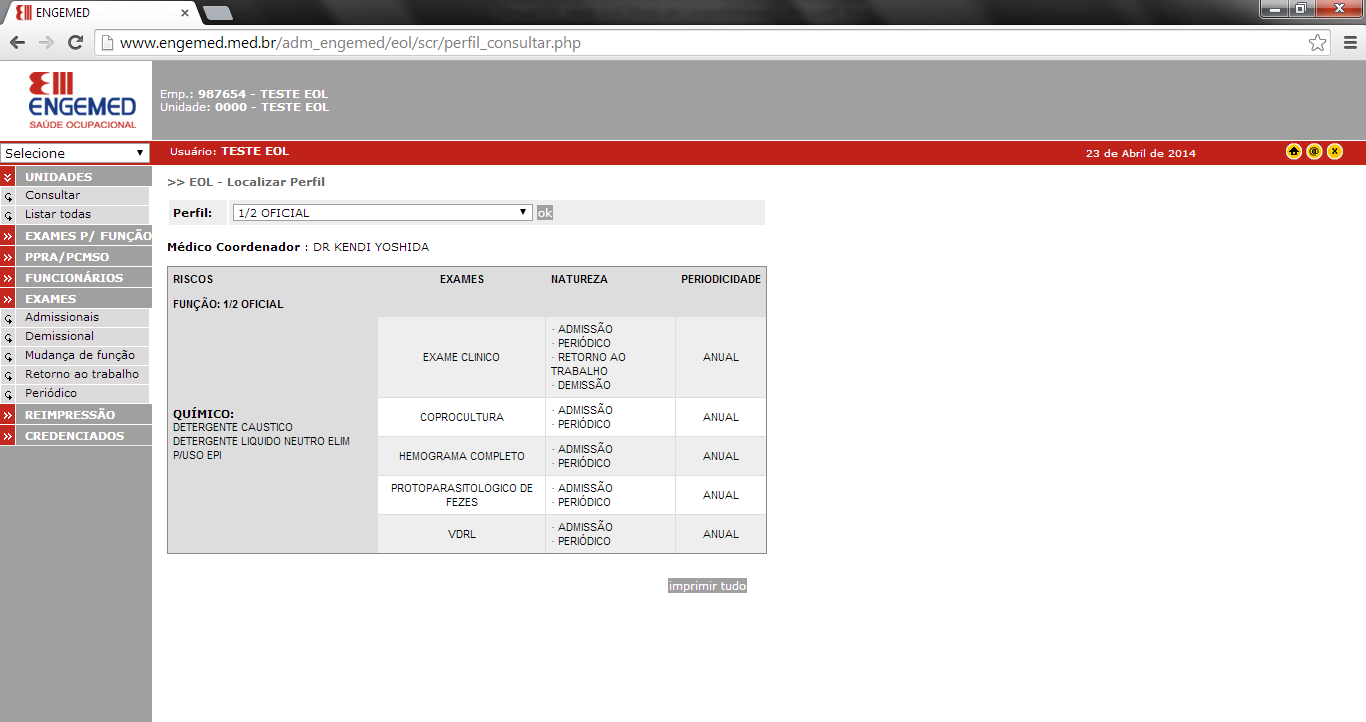Open the PPRA/PCMSO menu section

tap(67, 257)
